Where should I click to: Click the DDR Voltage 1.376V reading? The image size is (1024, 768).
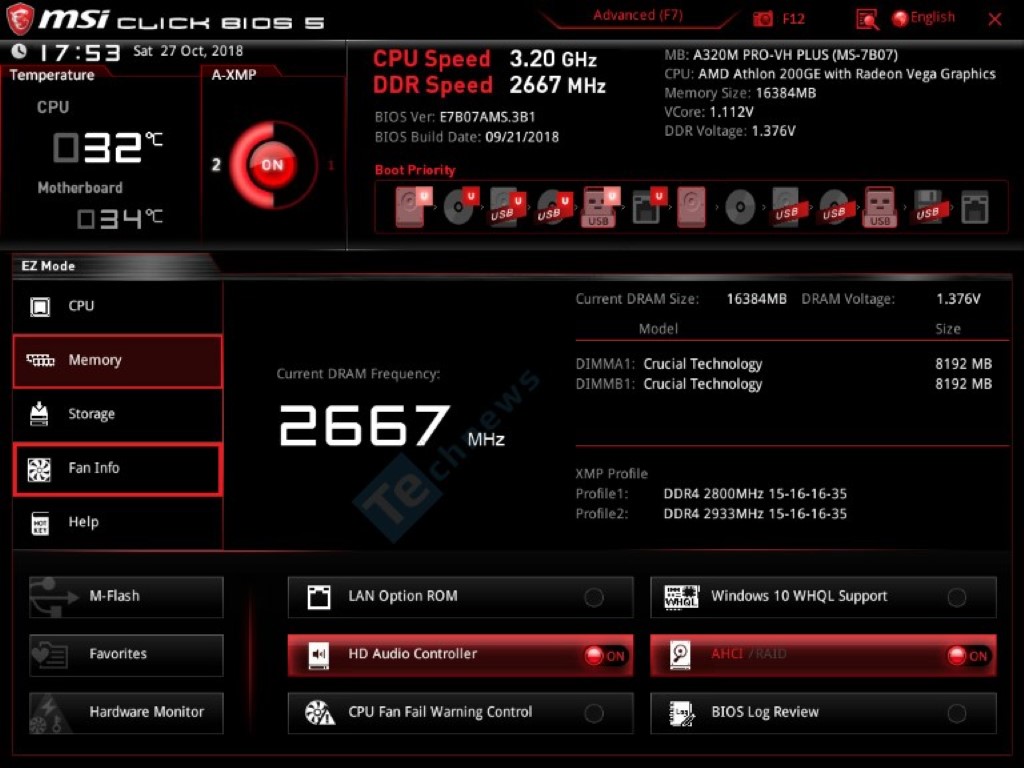(x=774, y=131)
